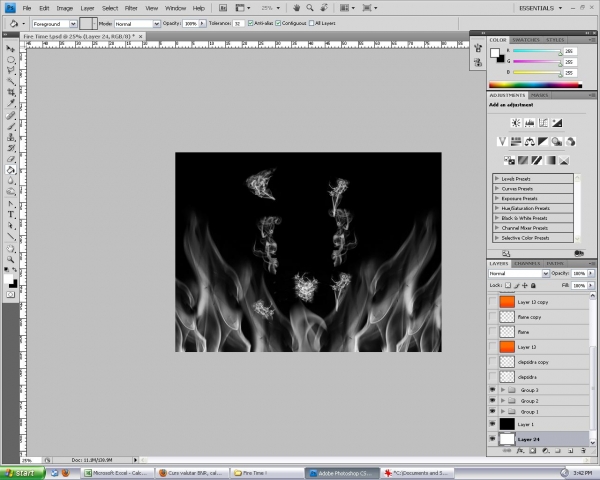Select the Line shape tool
Viewport: 600px width, 480px height.
pyautogui.click(x=11, y=236)
